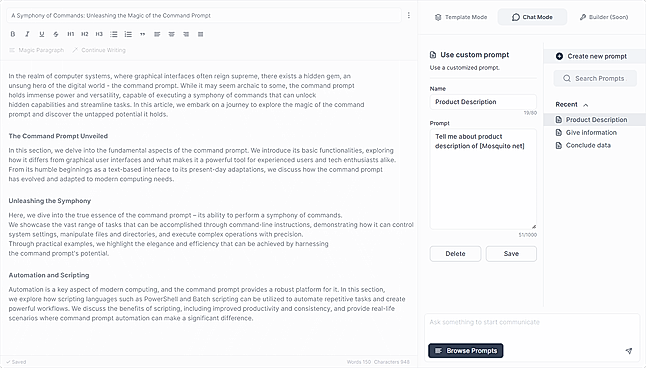This screenshot has width=646, height=368.
Task: Create a new prompt
Action: click(x=591, y=56)
